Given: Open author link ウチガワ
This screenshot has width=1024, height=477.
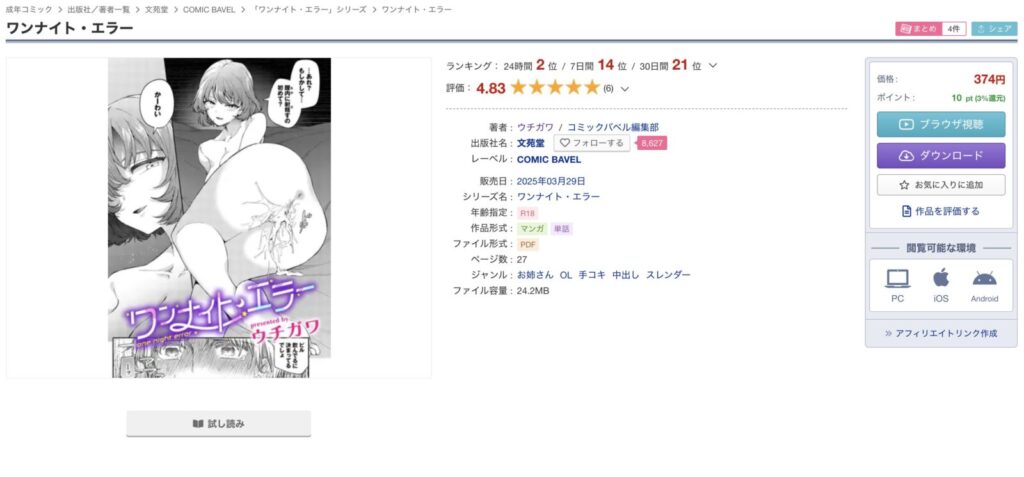Looking at the screenshot, I should coord(535,127).
